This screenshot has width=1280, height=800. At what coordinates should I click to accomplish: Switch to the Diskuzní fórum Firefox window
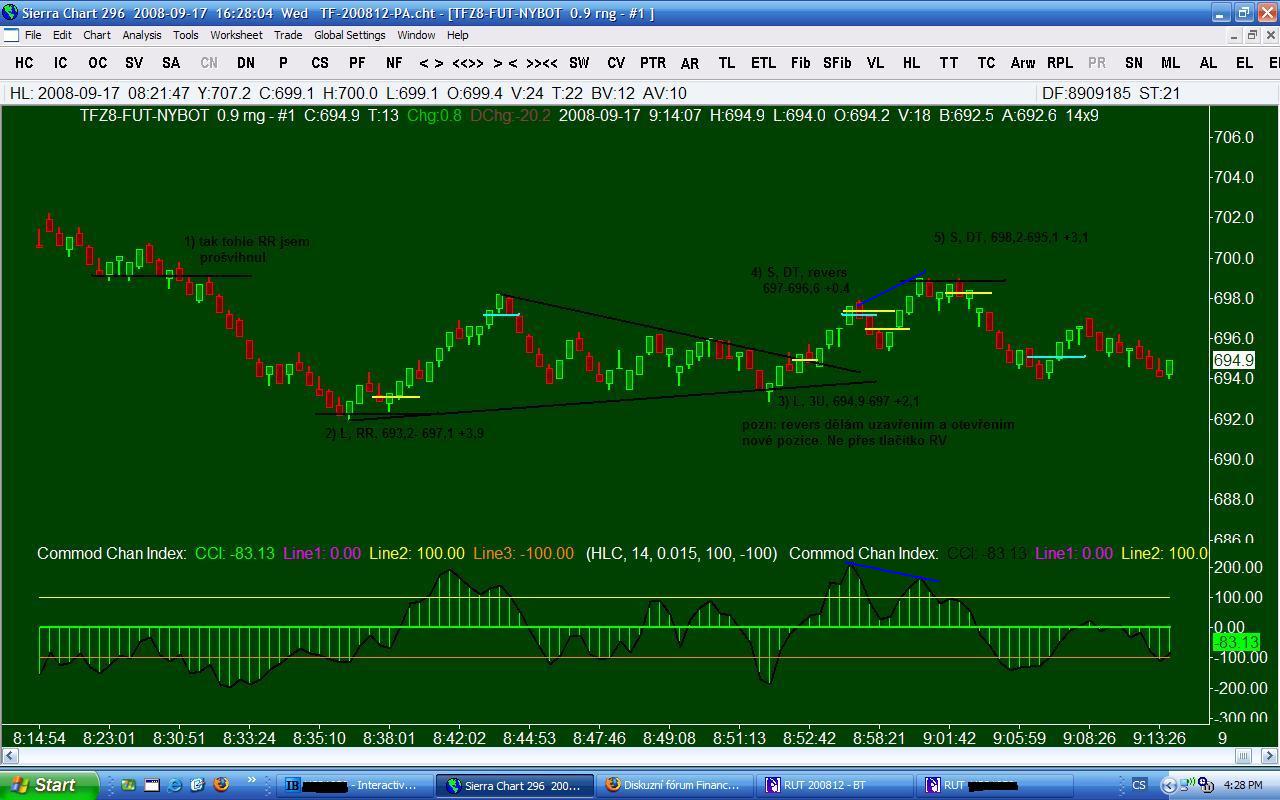(674, 785)
